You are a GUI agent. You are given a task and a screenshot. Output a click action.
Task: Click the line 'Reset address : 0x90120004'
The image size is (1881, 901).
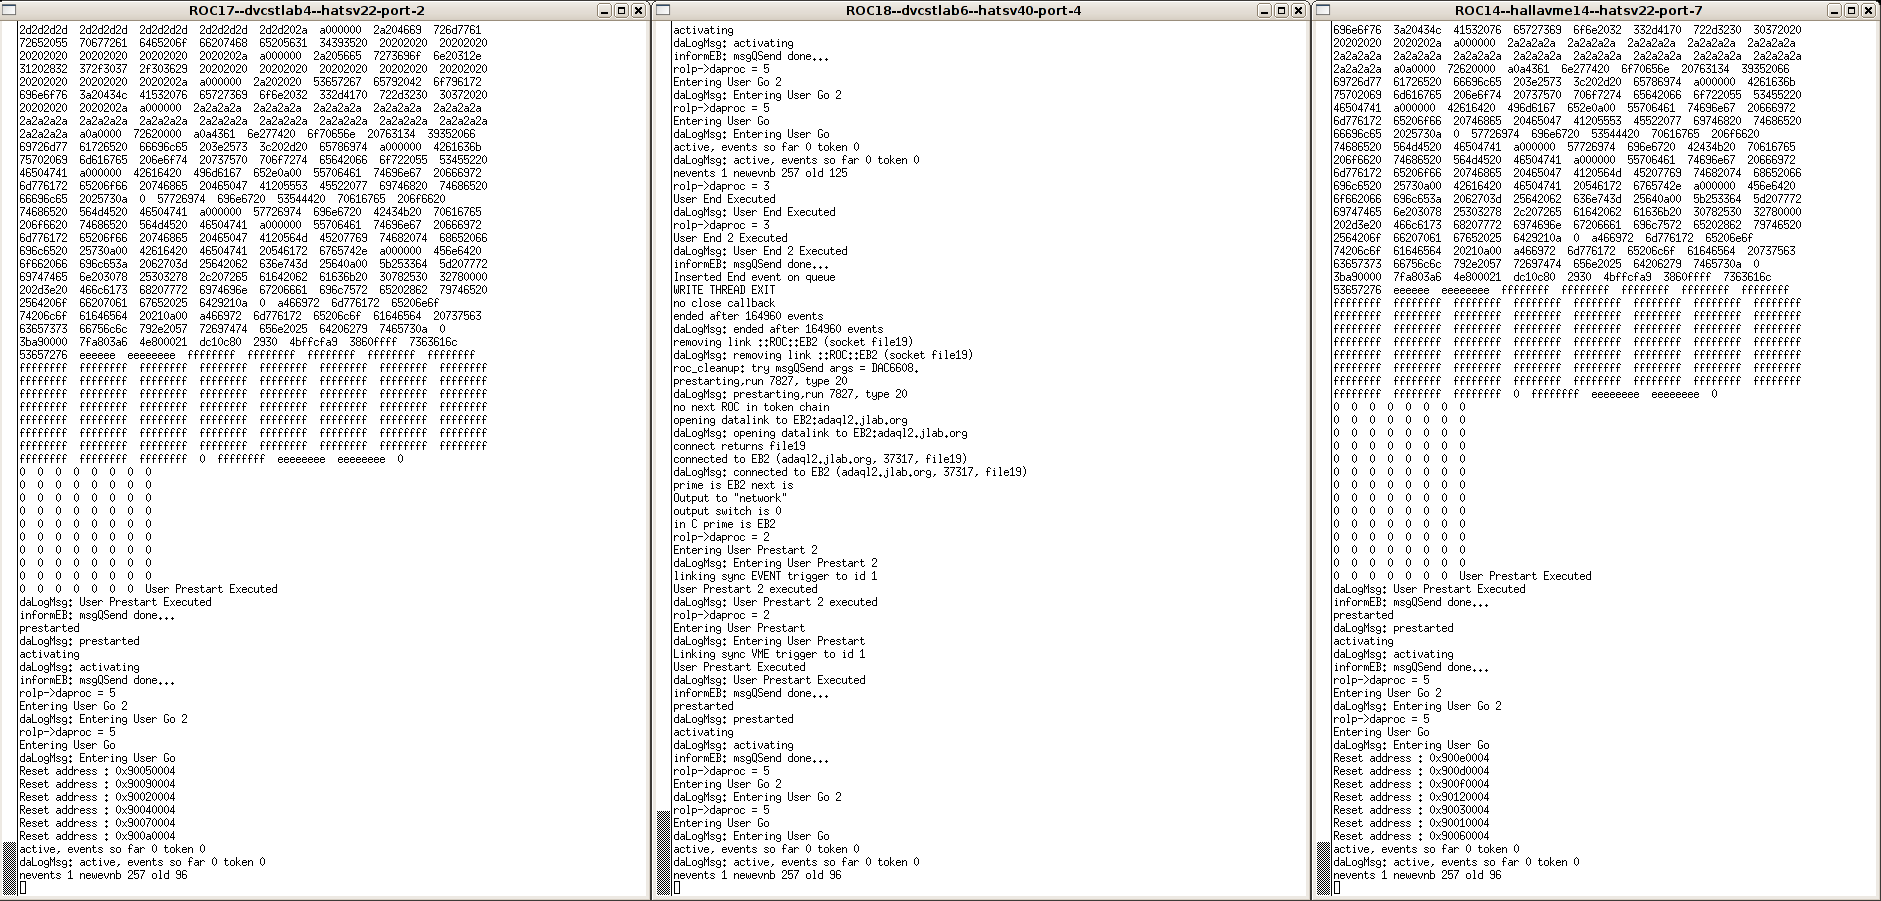click(x=1411, y=797)
